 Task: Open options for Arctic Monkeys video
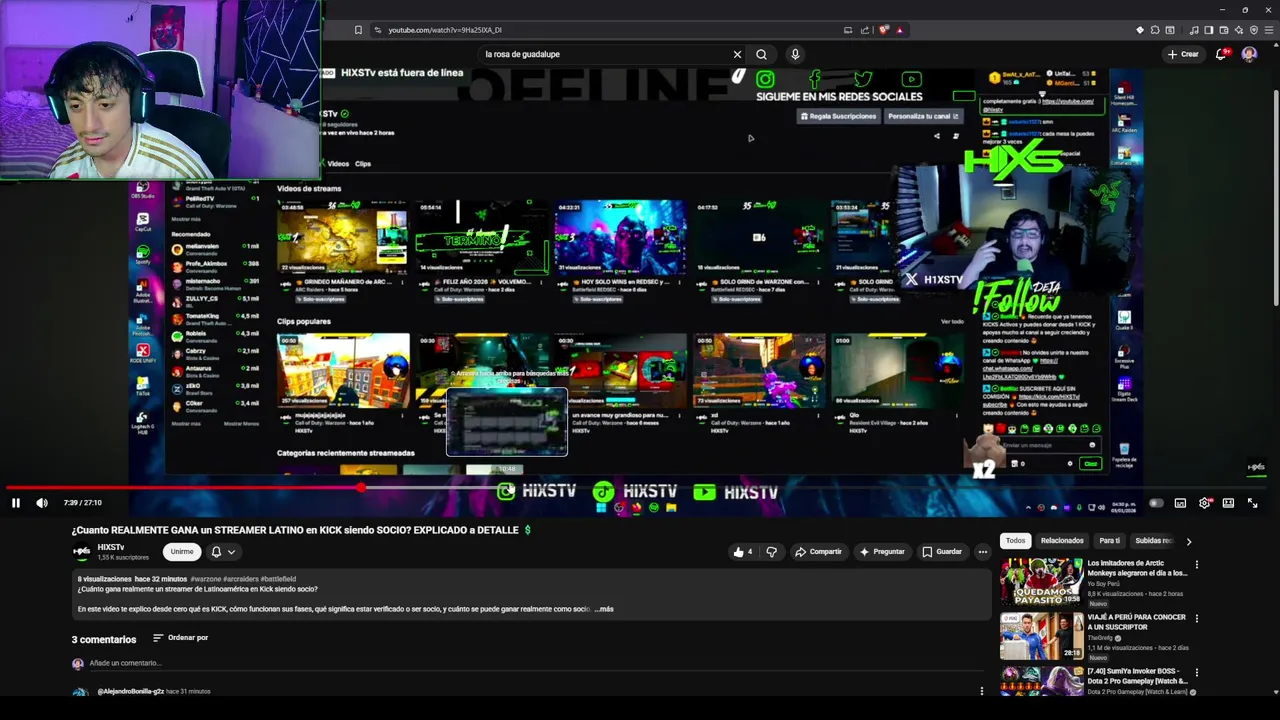coord(1196,565)
